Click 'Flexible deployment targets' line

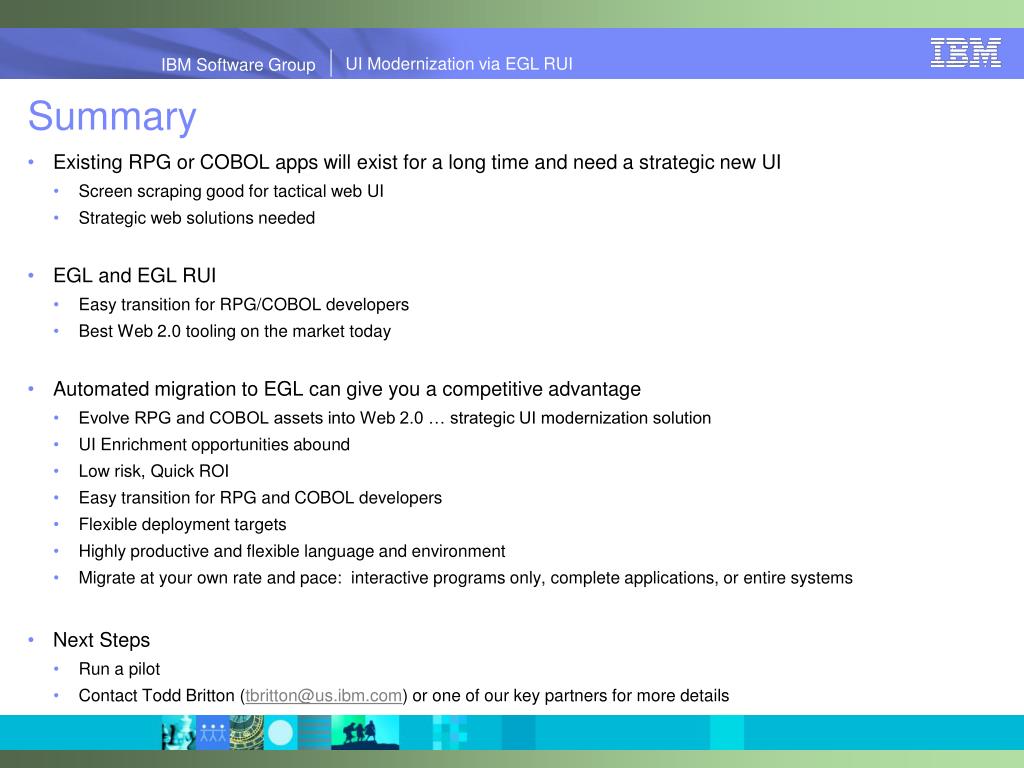[182, 524]
